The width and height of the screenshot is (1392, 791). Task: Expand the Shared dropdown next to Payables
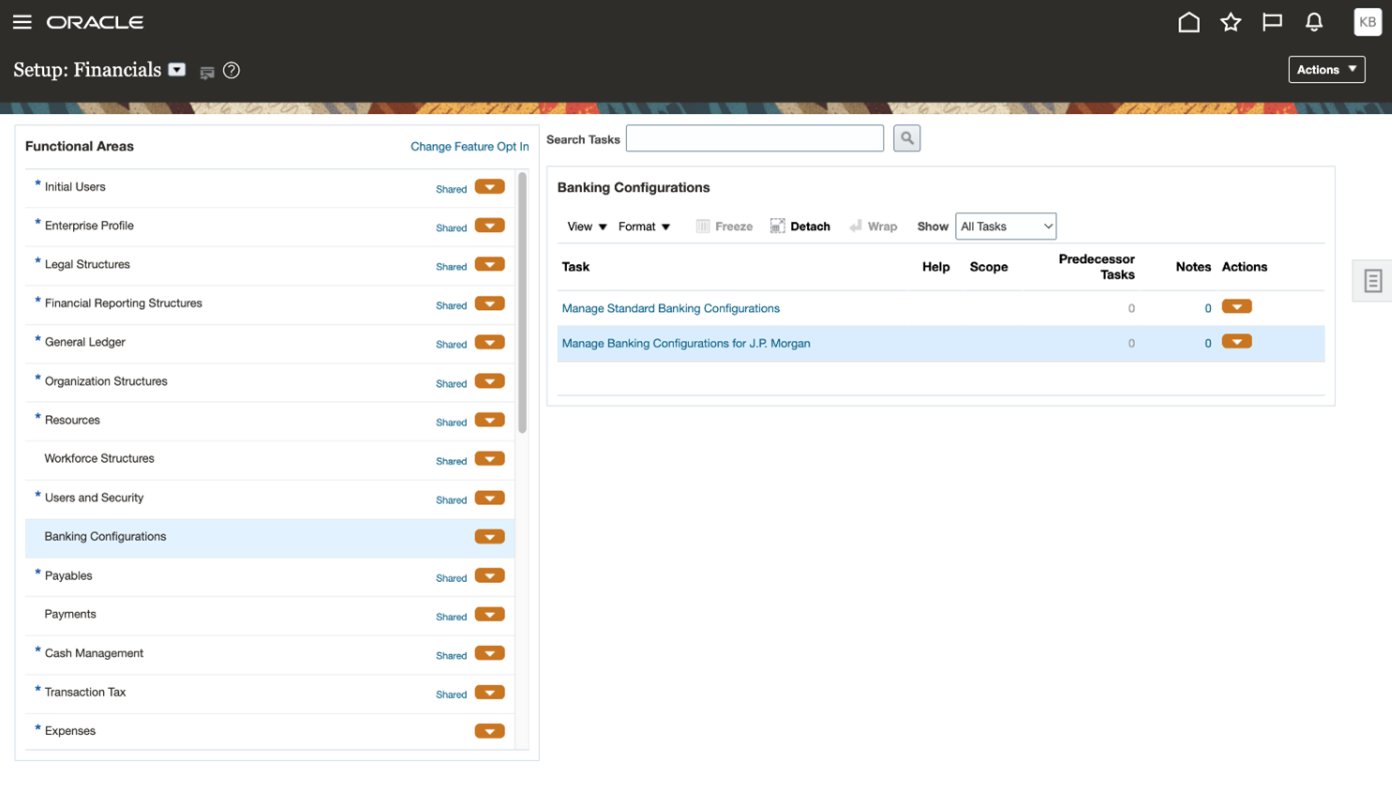(489, 576)
